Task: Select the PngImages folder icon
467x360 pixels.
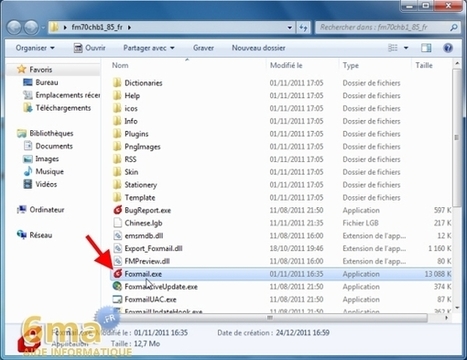Action: tap(117, 146)
